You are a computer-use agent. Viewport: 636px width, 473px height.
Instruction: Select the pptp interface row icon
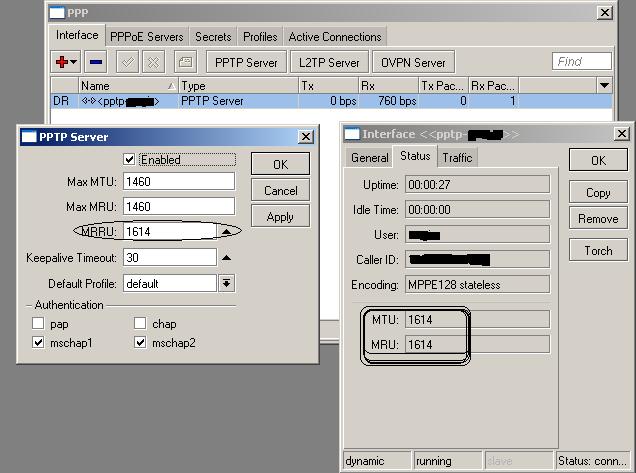point(88,101)
